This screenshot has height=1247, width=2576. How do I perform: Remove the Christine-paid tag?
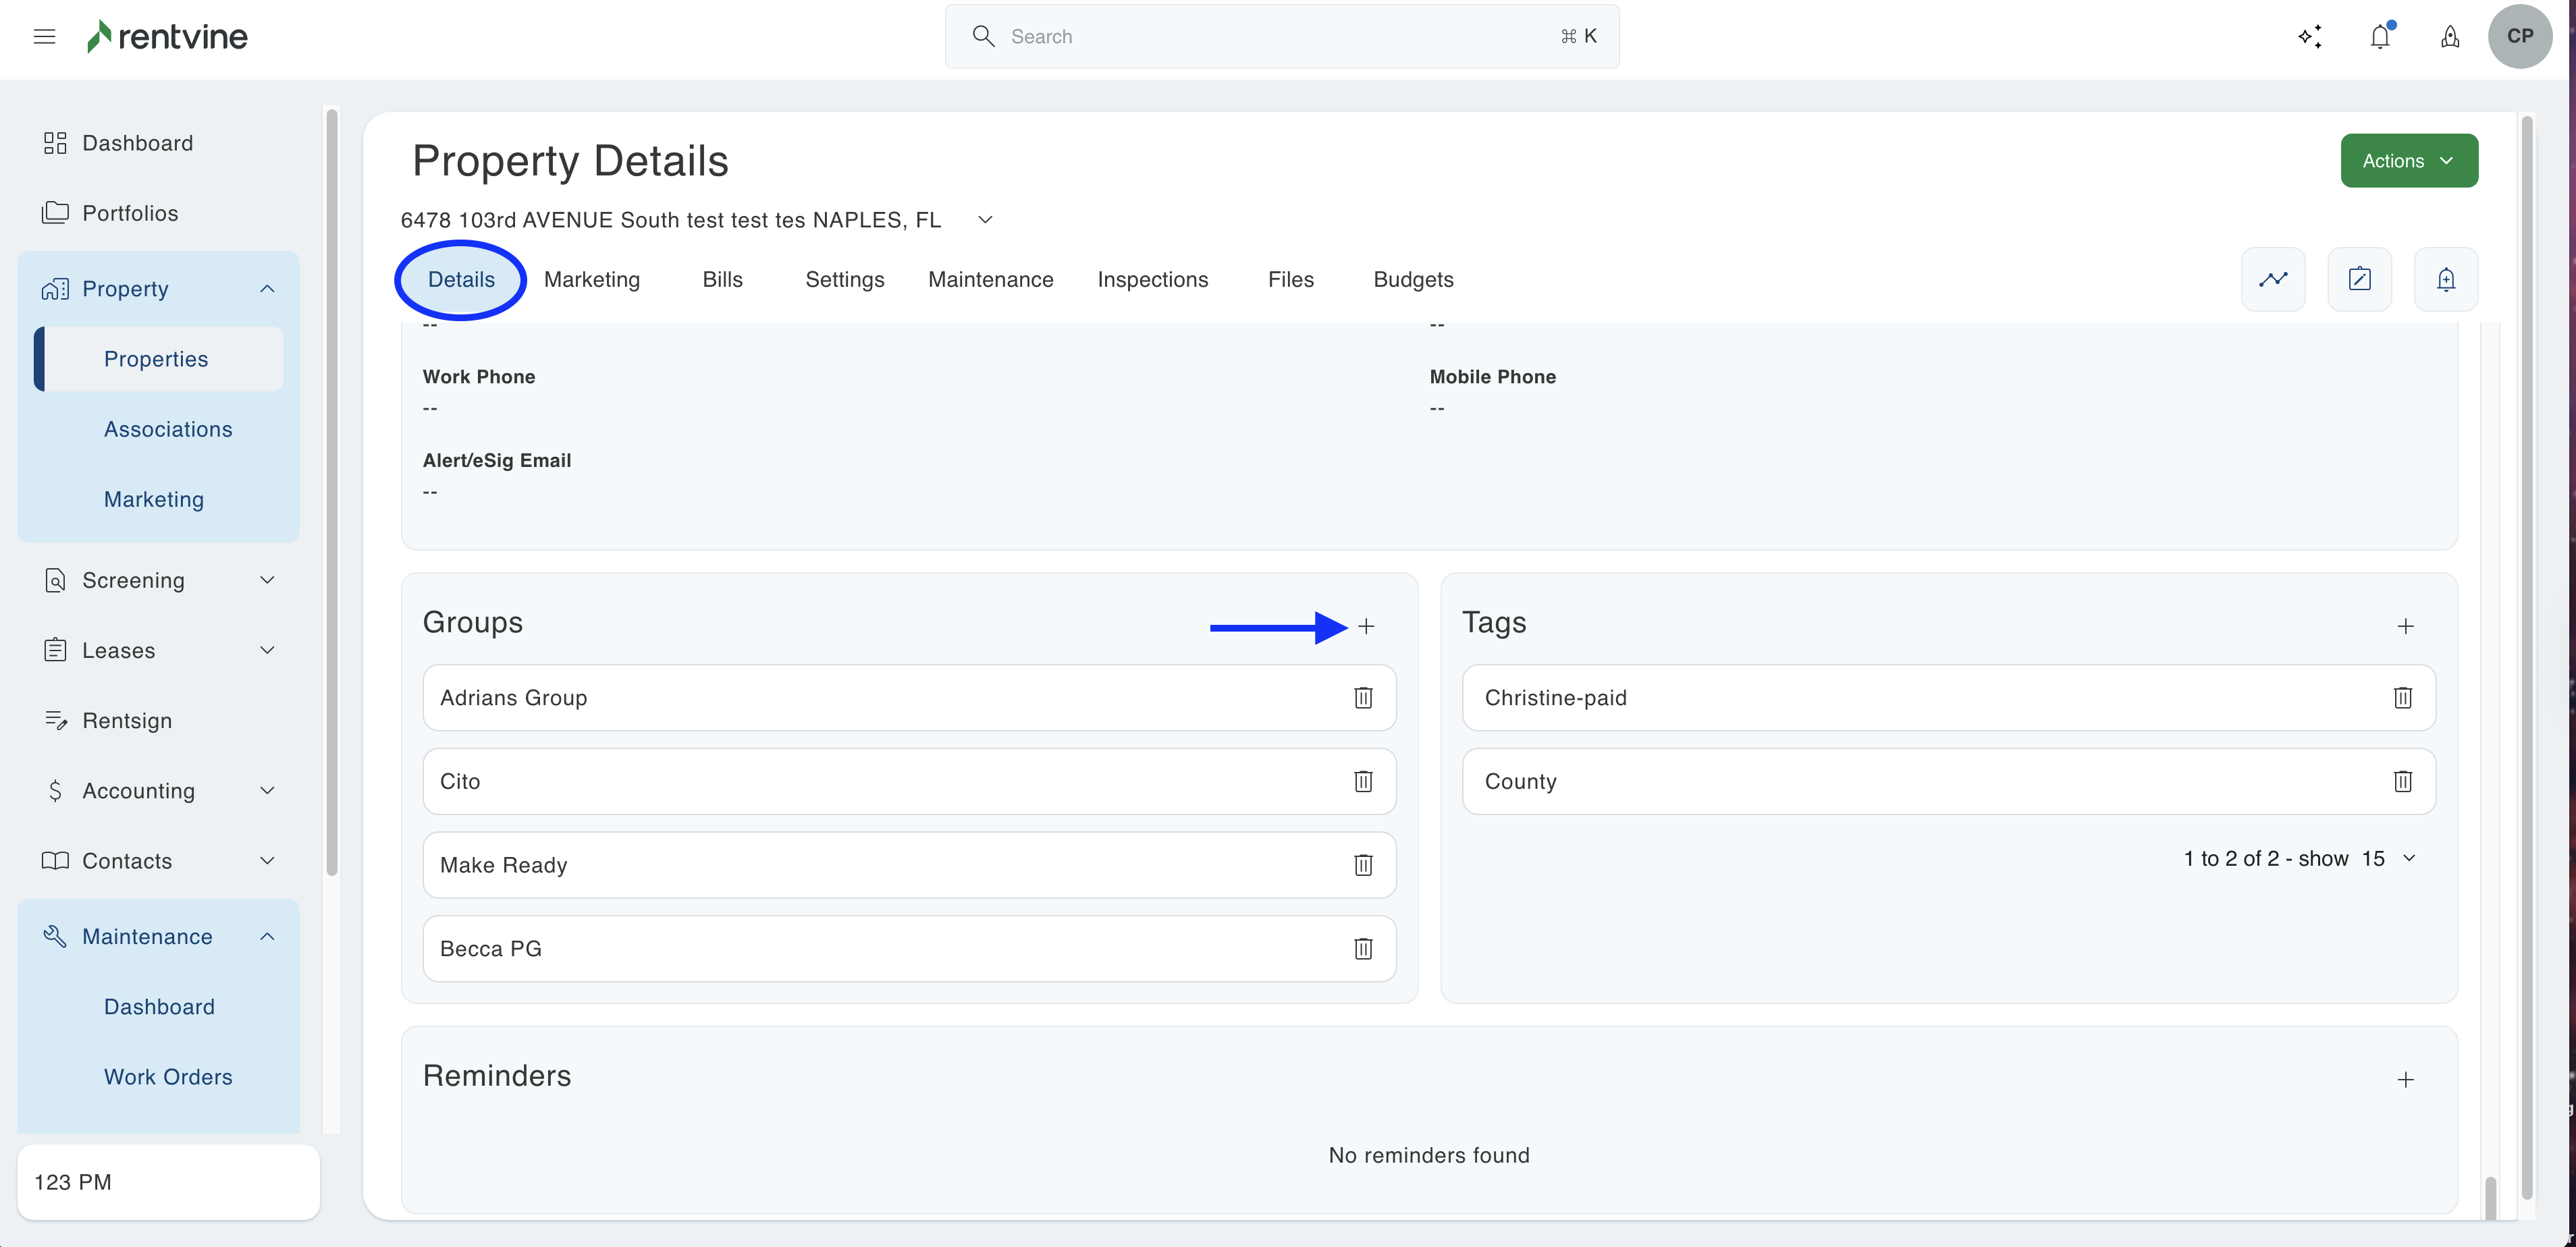[x=2402, y=697]
